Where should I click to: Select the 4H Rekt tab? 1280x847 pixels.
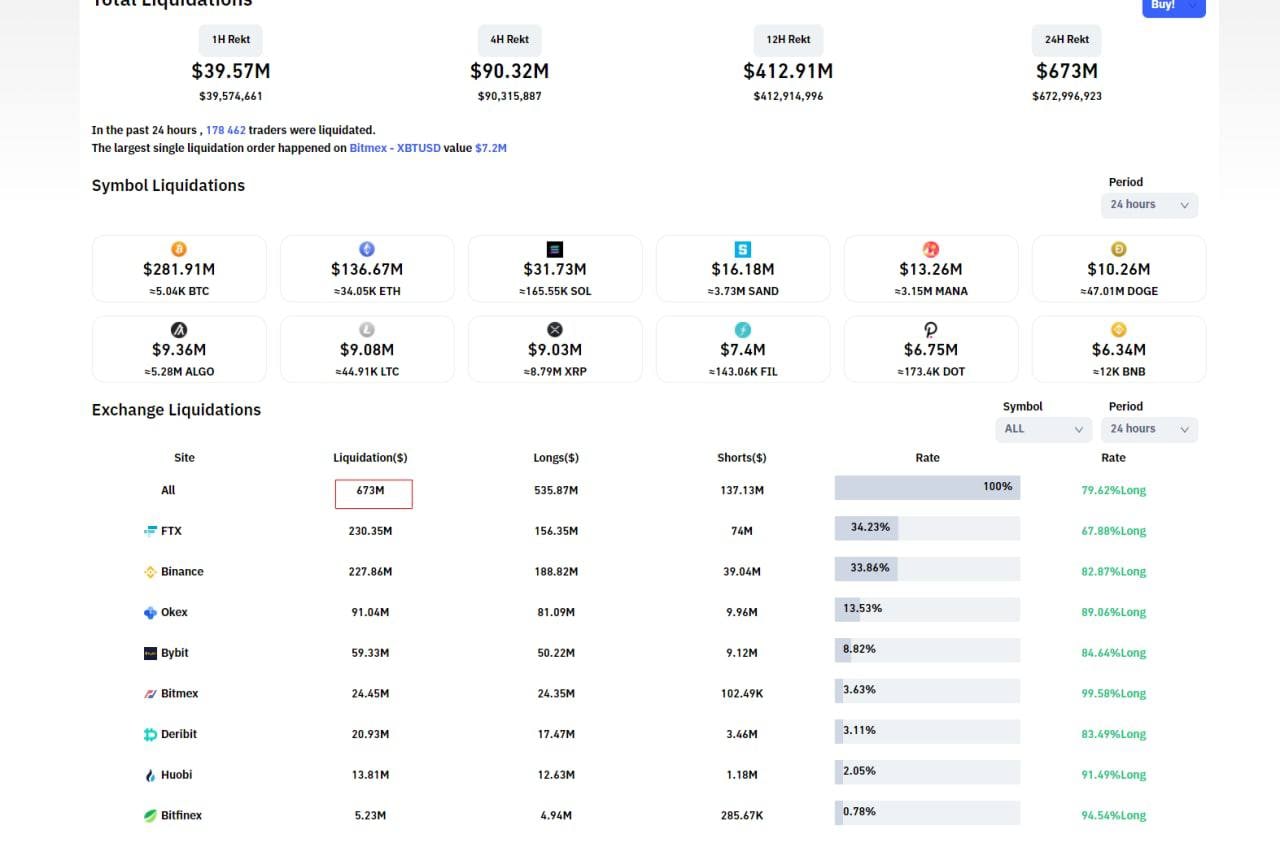click(x=510, y=40)
